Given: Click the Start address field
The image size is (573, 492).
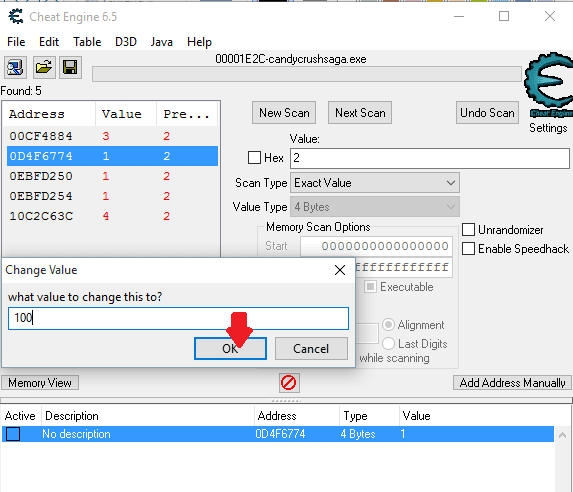Looking at the screenshot, I should (376, 246).
